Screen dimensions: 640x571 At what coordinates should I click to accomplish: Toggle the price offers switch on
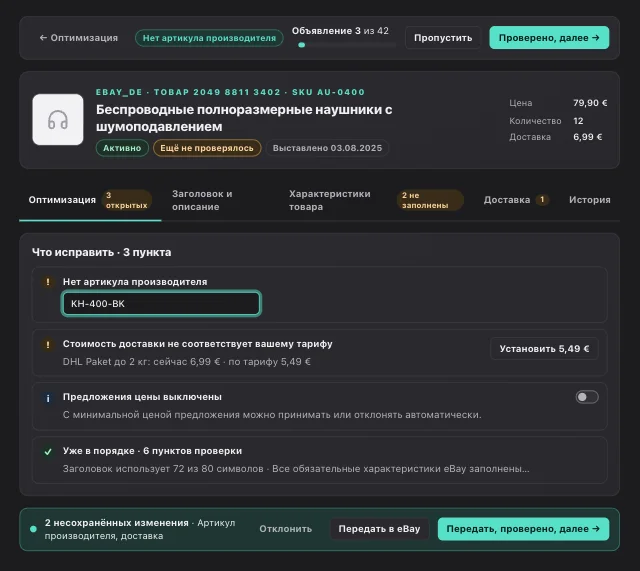point(587,397)
